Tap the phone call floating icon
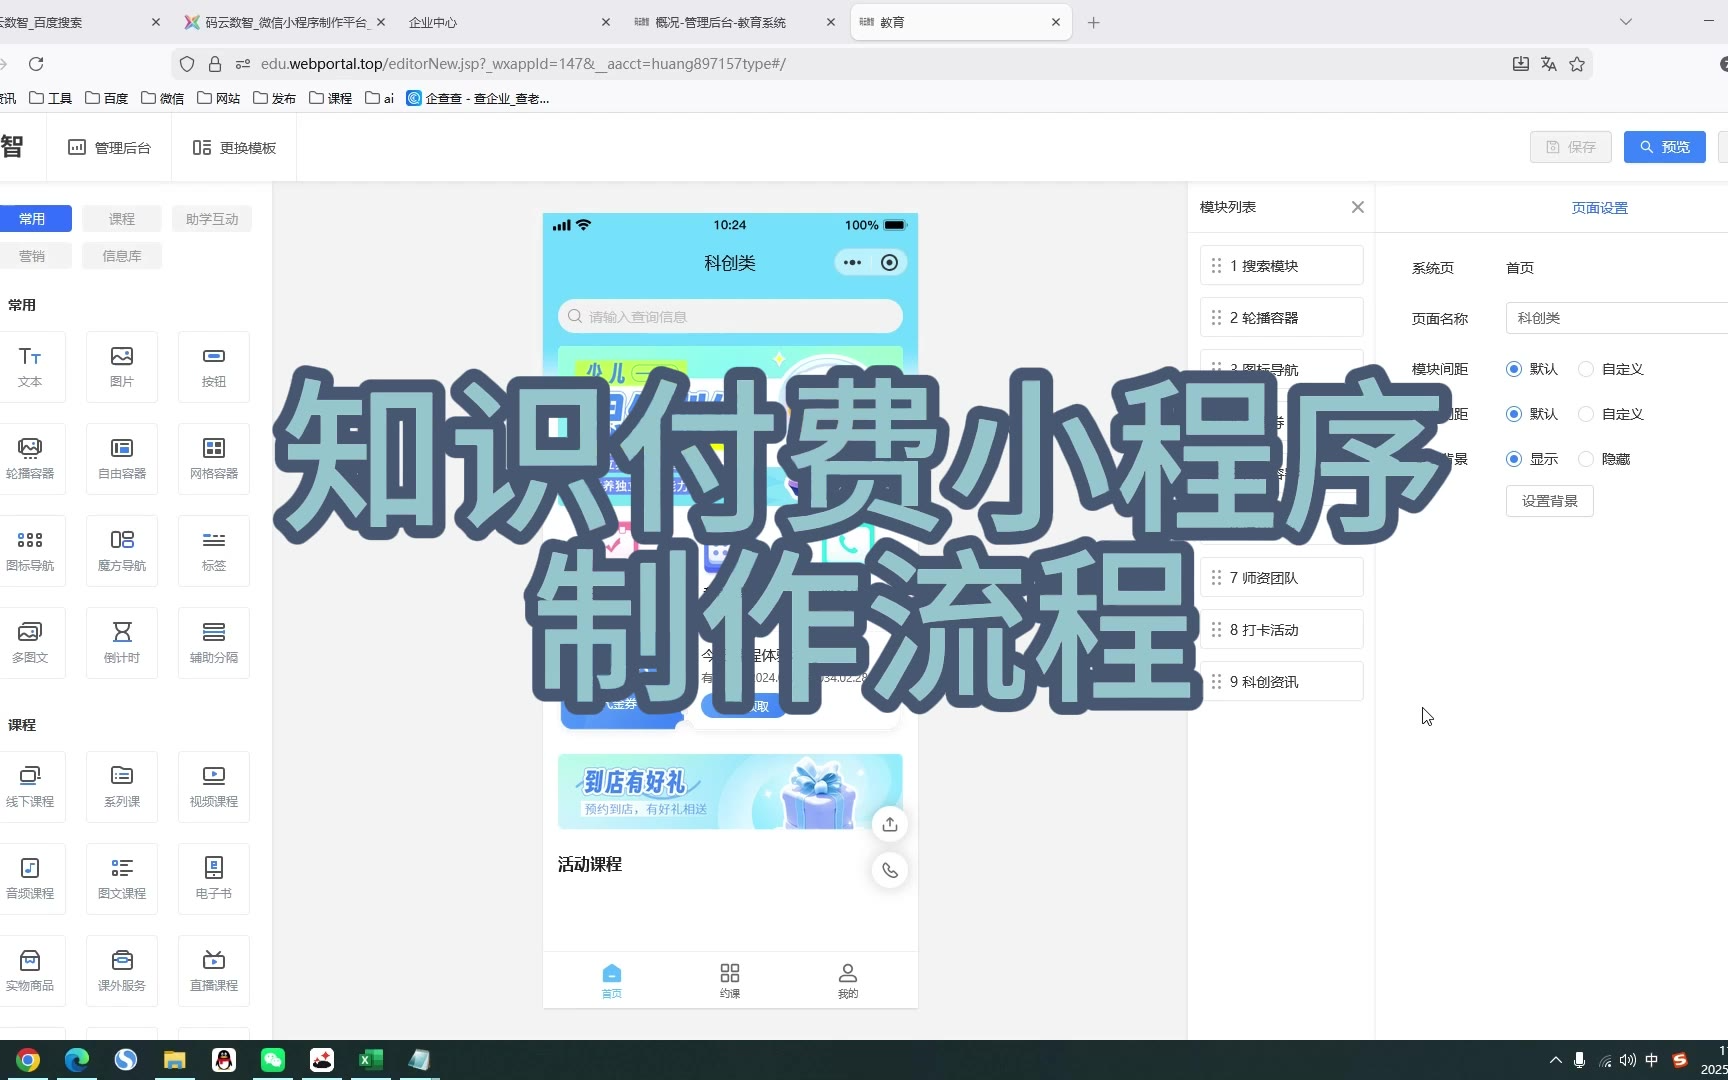 889,870
